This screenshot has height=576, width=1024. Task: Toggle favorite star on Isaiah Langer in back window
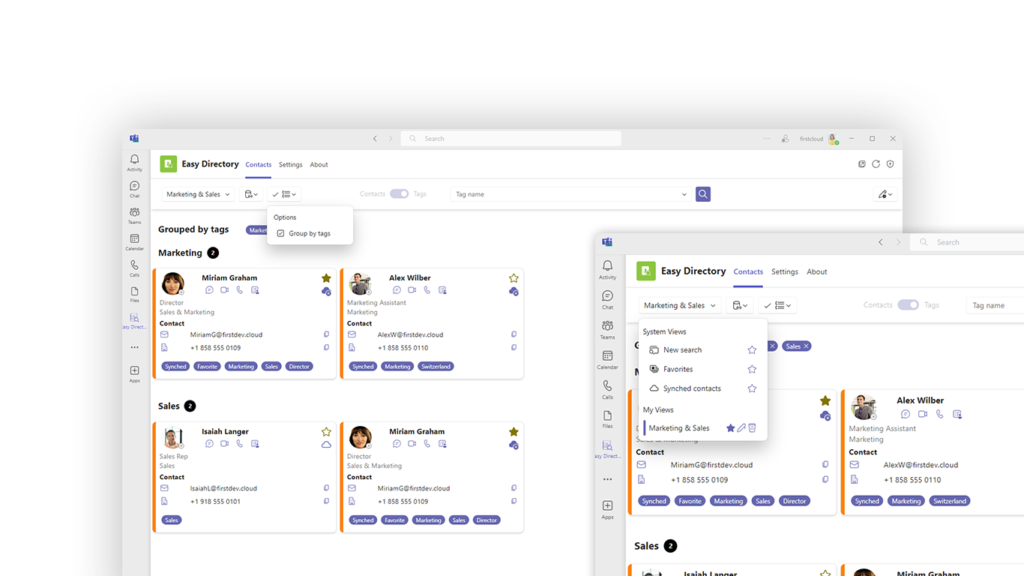[326, 432]
